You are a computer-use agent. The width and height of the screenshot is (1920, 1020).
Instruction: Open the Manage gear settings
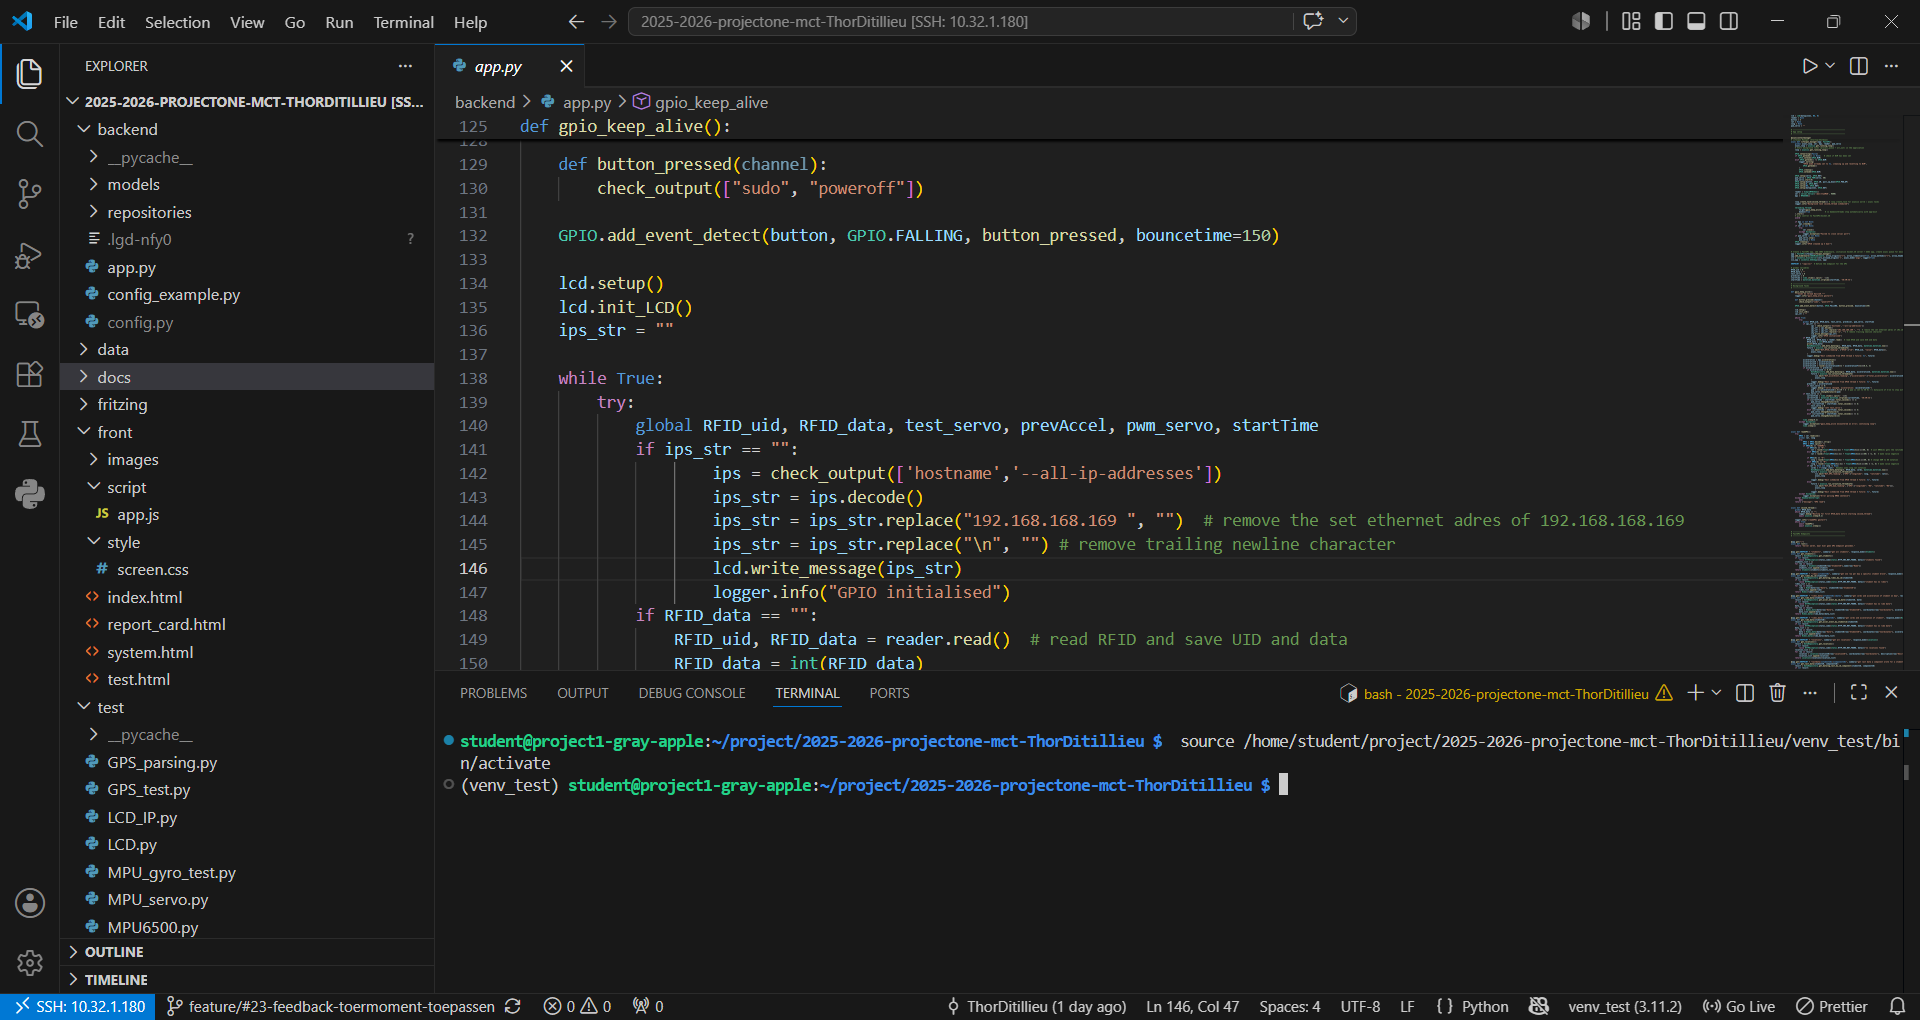point(29,963)
